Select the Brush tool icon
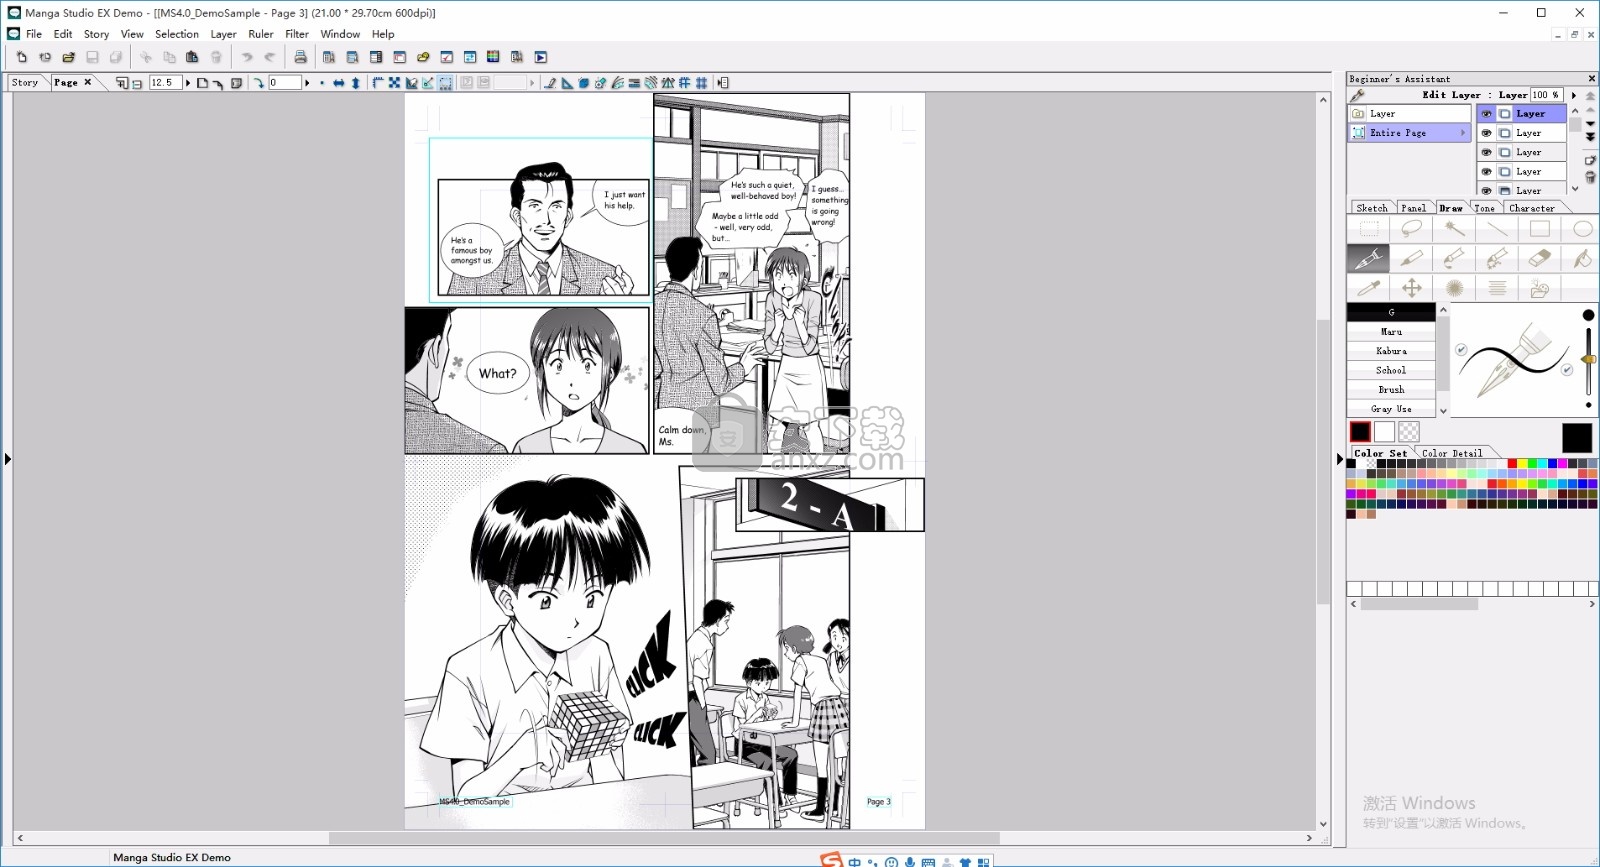Image resolution: width=1600 pixels, height=867 pixels. [x=1454, y=259]
